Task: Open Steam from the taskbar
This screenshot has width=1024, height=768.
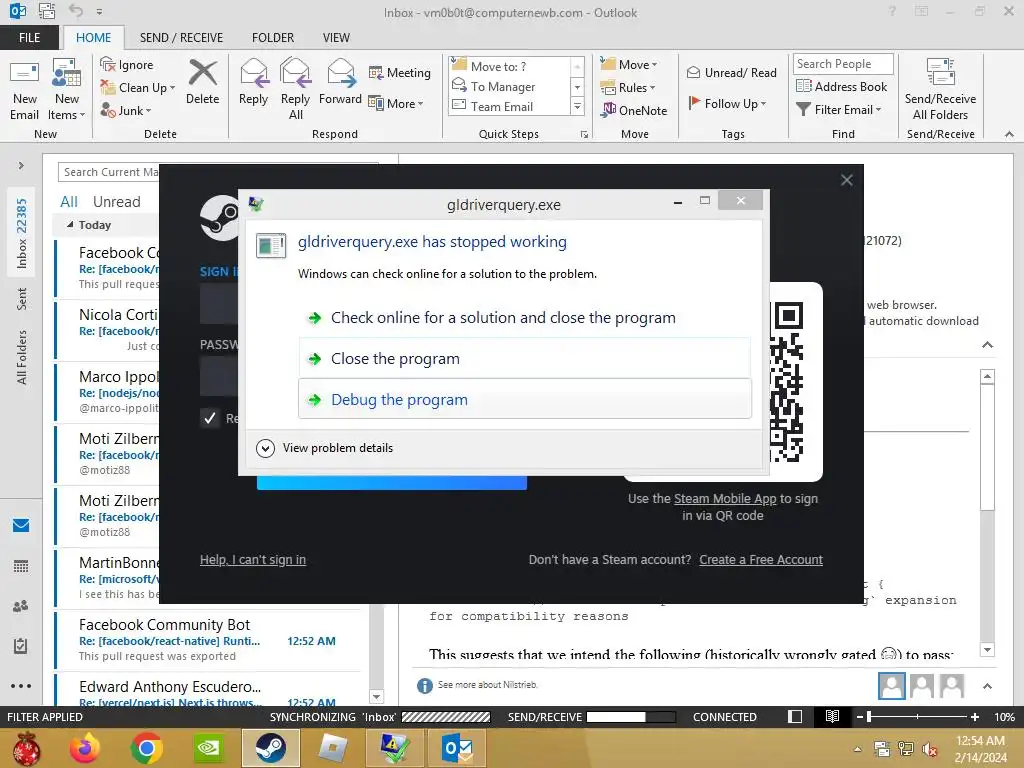Action: pos(270,748)
